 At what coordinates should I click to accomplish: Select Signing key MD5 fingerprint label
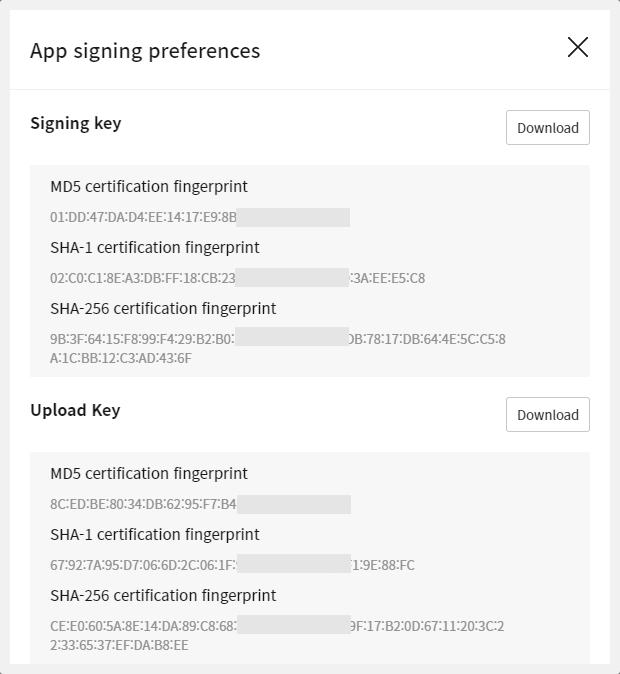pyautogui.click(x=149, y=186)
